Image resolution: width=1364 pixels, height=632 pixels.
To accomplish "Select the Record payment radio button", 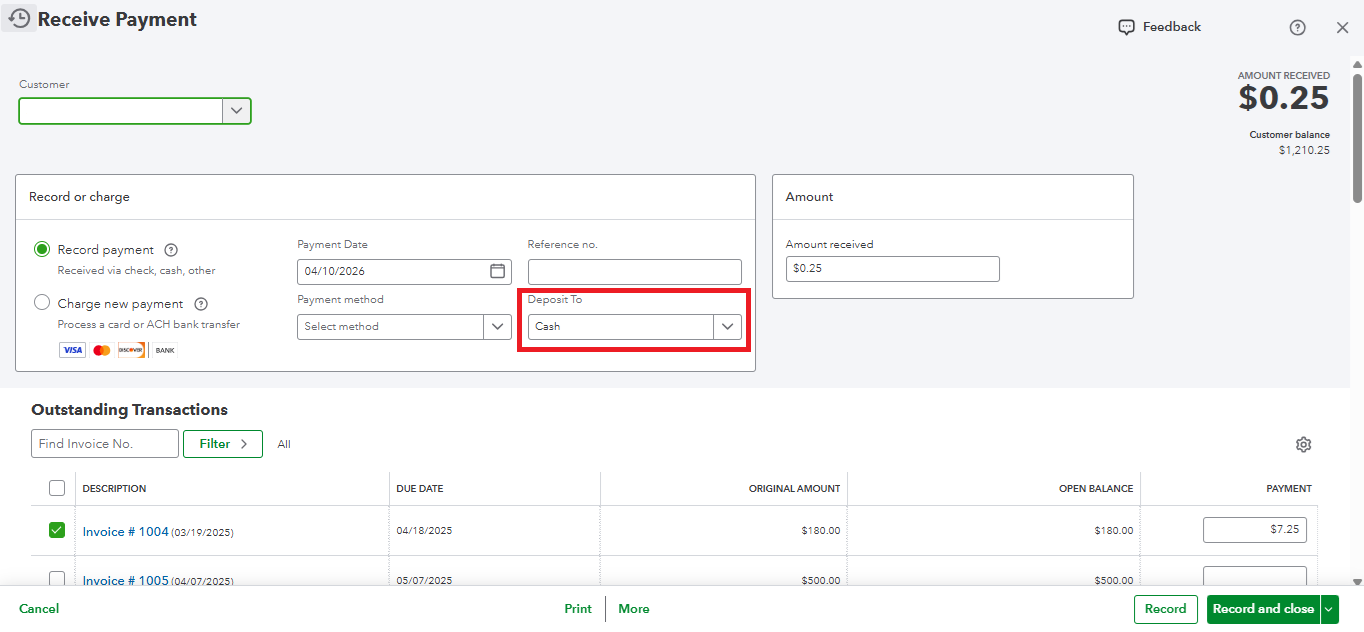I will (x=42, y=249).
